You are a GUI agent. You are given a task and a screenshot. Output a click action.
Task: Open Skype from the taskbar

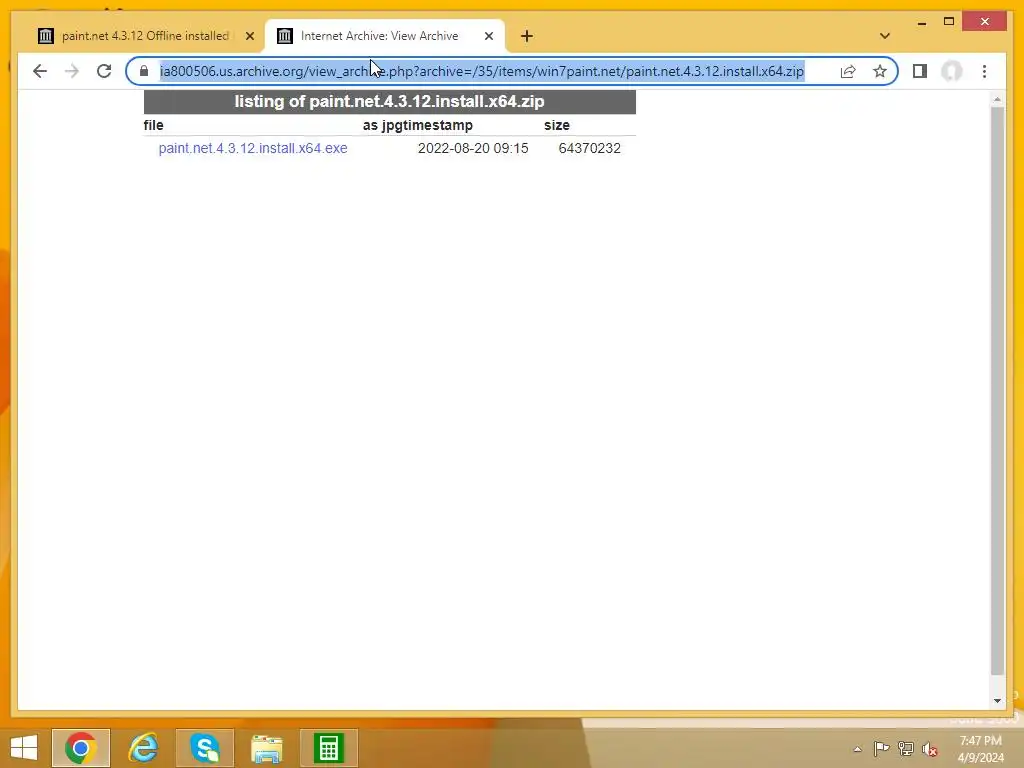tap(204, 748)
